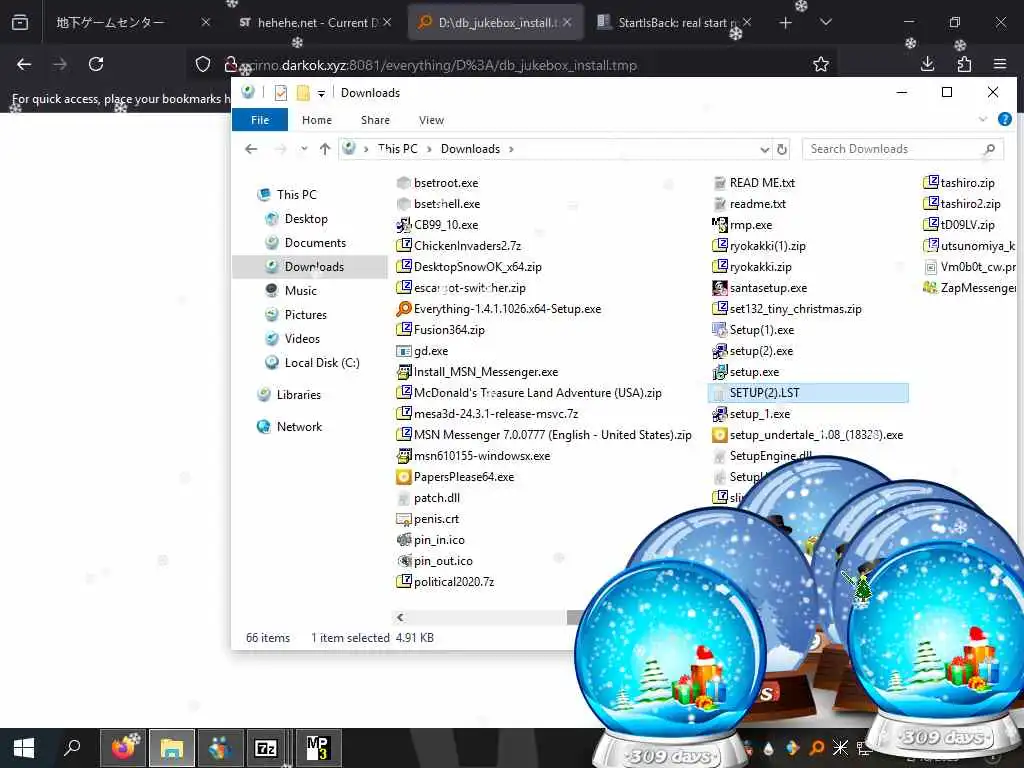
Task: Select Network in the navigation pane
Action: point(299,427)
